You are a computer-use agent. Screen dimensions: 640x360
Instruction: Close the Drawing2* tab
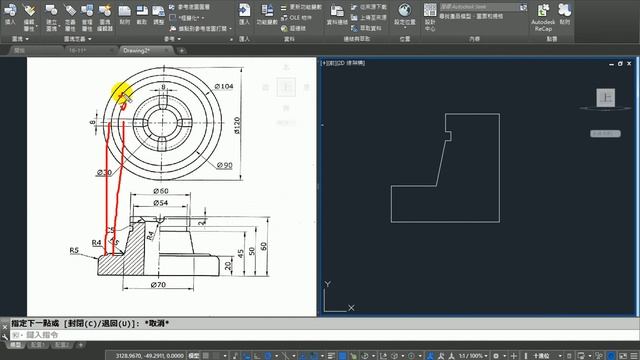point(167,51)
